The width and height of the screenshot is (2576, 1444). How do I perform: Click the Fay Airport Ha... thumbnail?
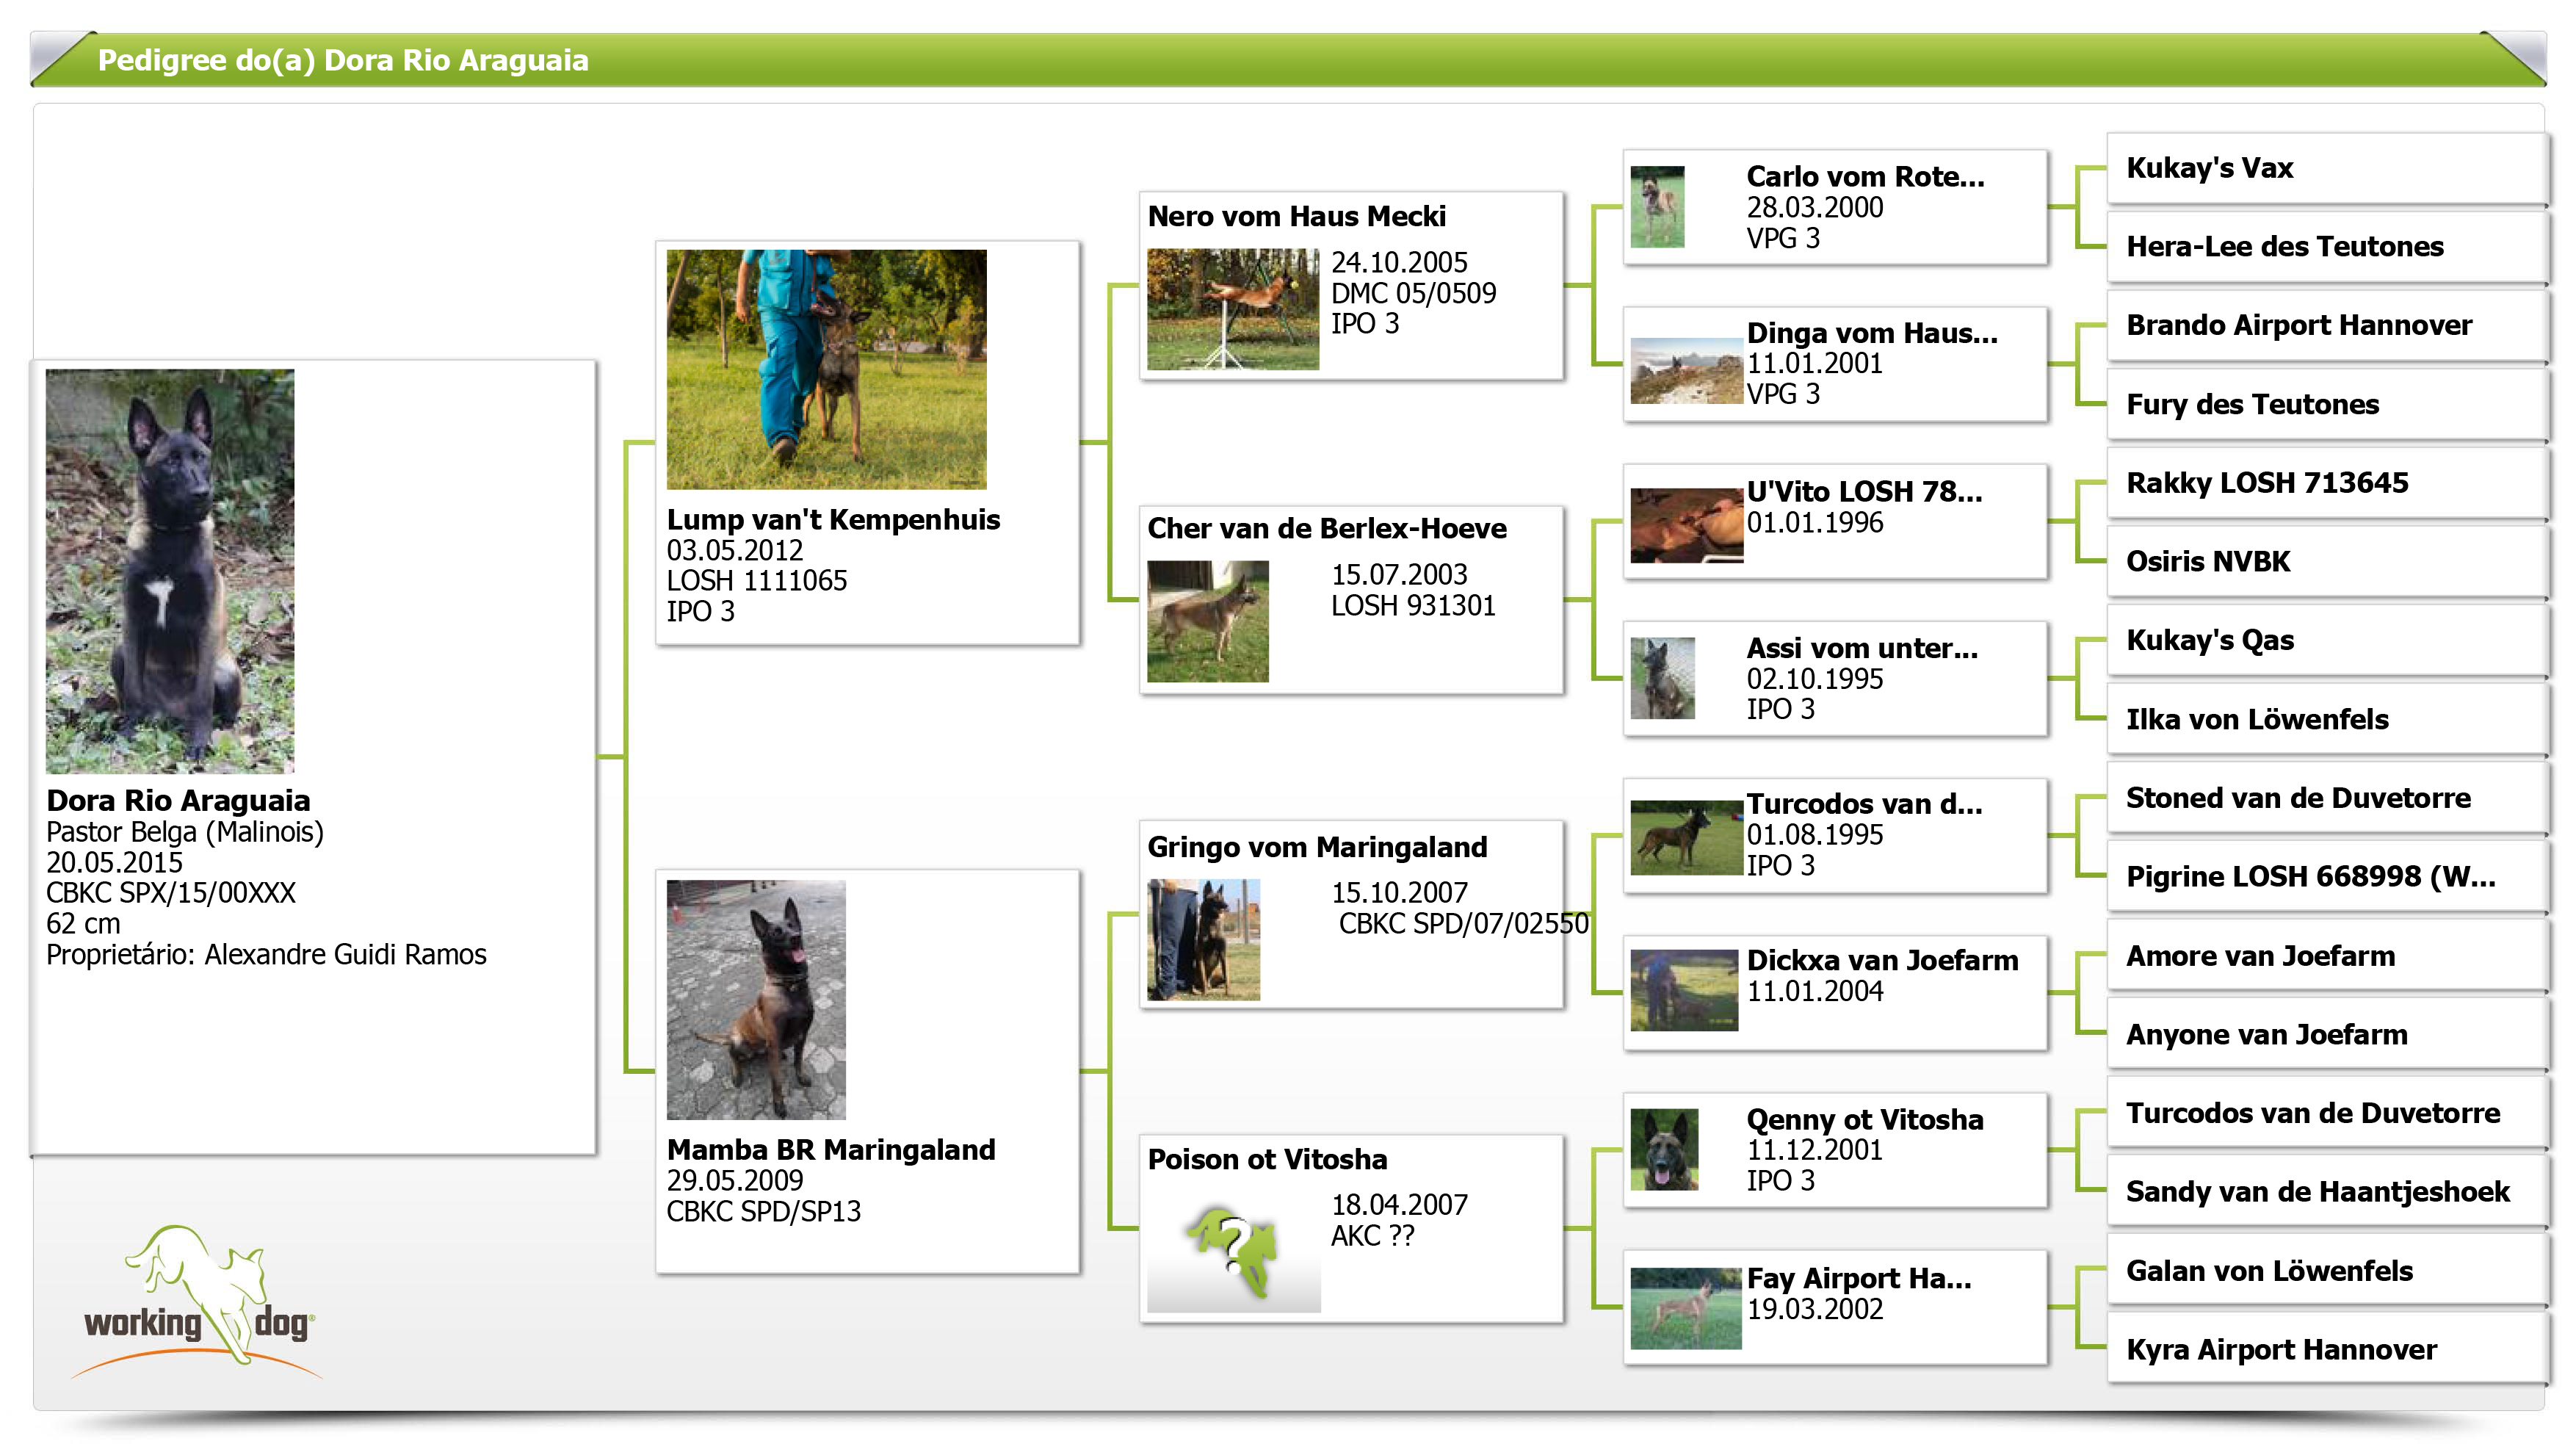(x=1686, y=1309)
